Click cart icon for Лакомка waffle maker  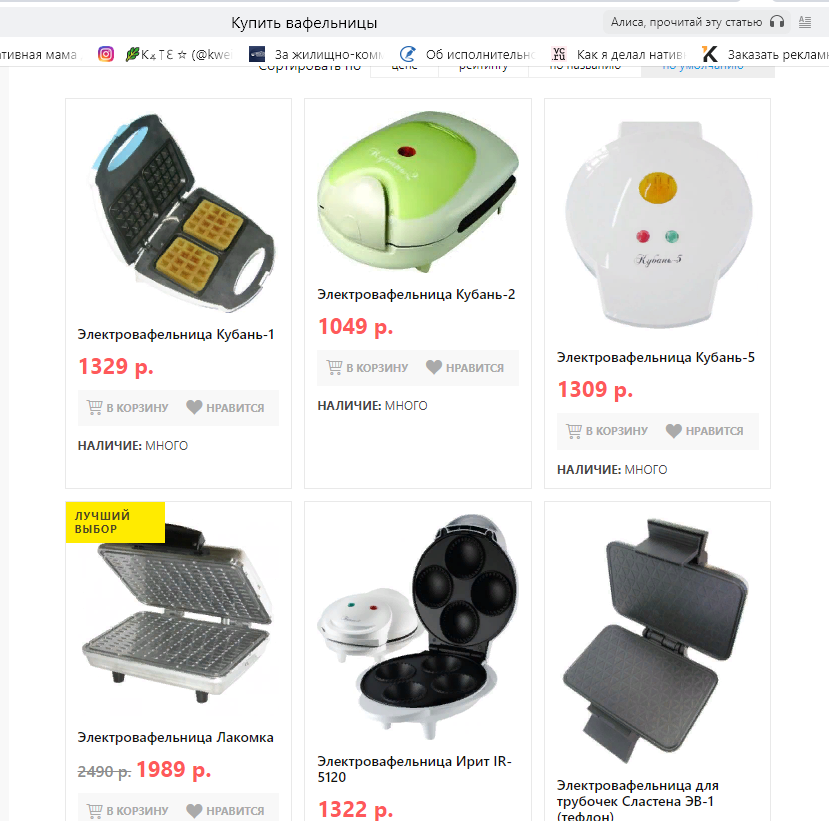coord(95,810)
